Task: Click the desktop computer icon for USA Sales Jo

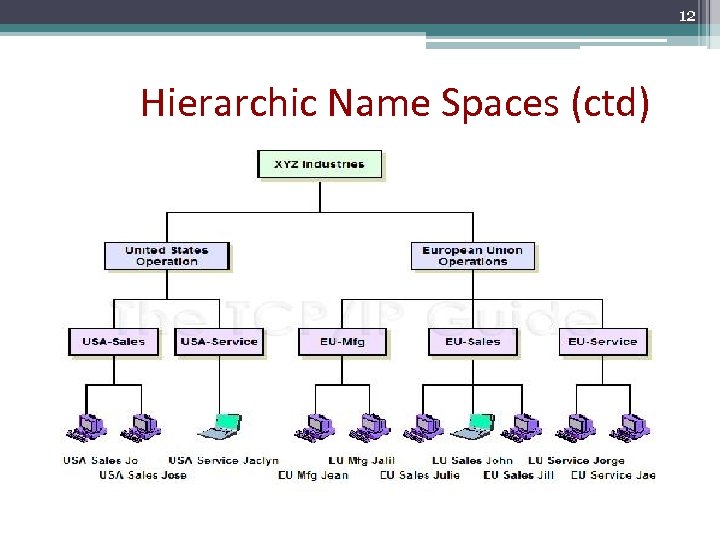Action: [x=87, y=428]
